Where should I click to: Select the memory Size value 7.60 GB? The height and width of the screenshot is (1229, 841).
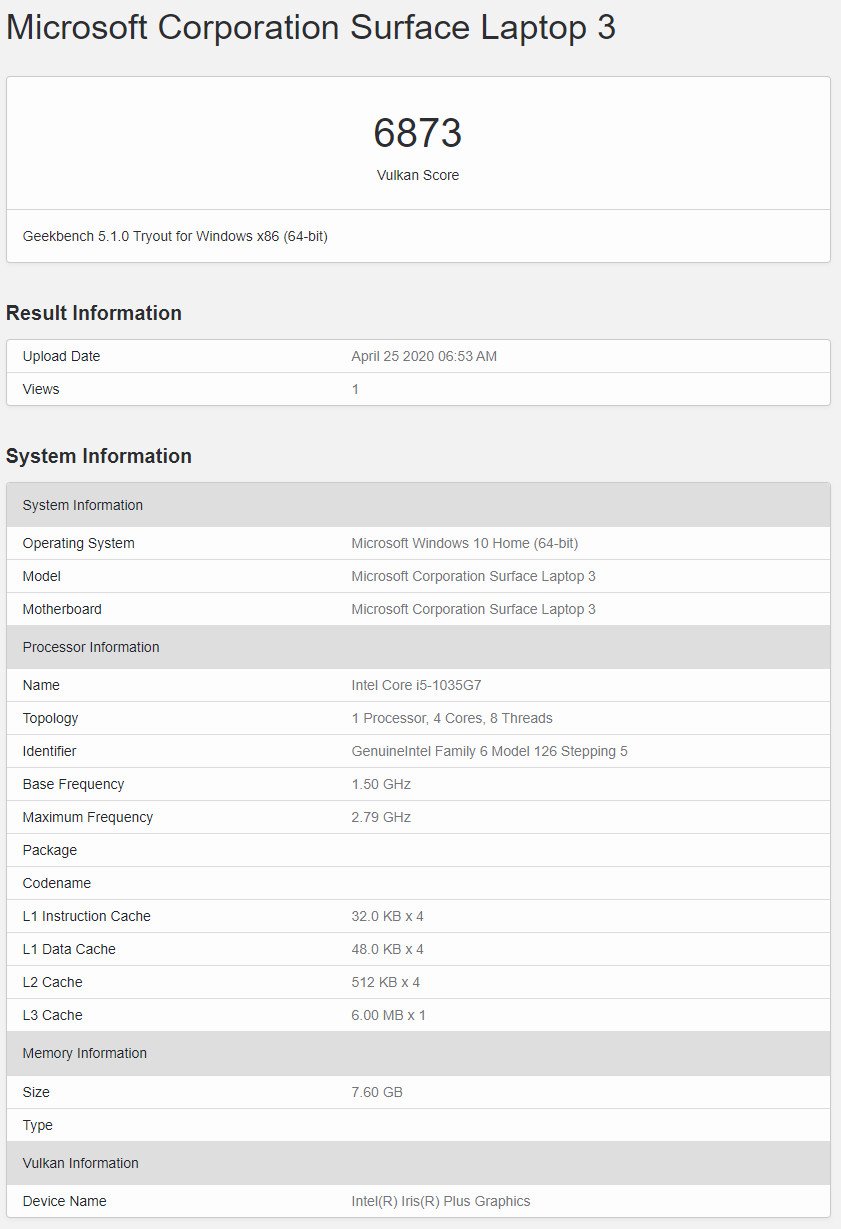[x=377, y=1093]
